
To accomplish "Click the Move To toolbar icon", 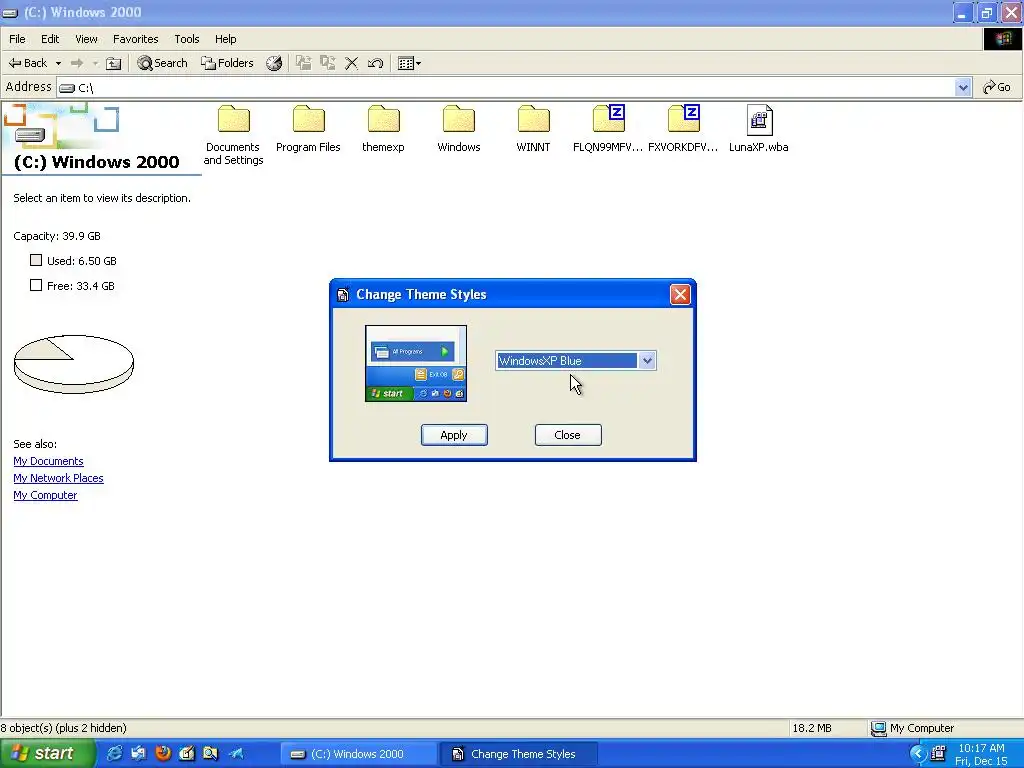I will pos(304,63).
